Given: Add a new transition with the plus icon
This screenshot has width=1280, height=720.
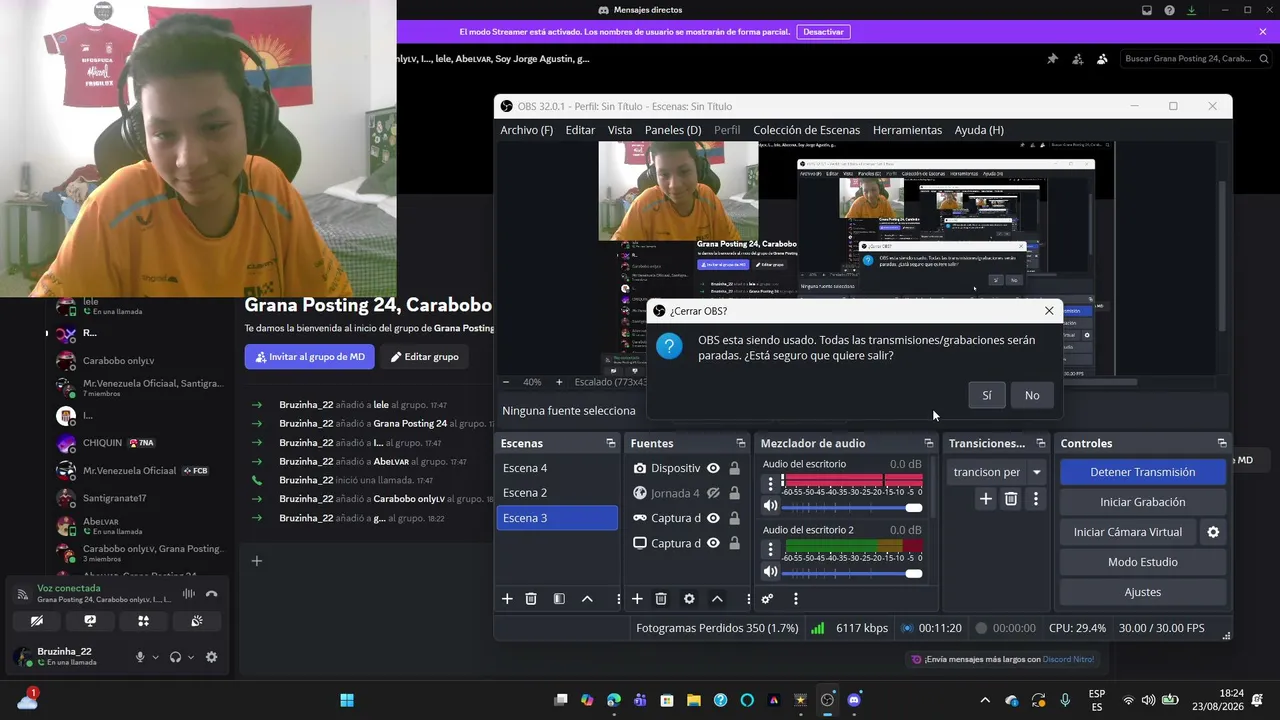Looking at the screenshot, I should coord(985,498).
